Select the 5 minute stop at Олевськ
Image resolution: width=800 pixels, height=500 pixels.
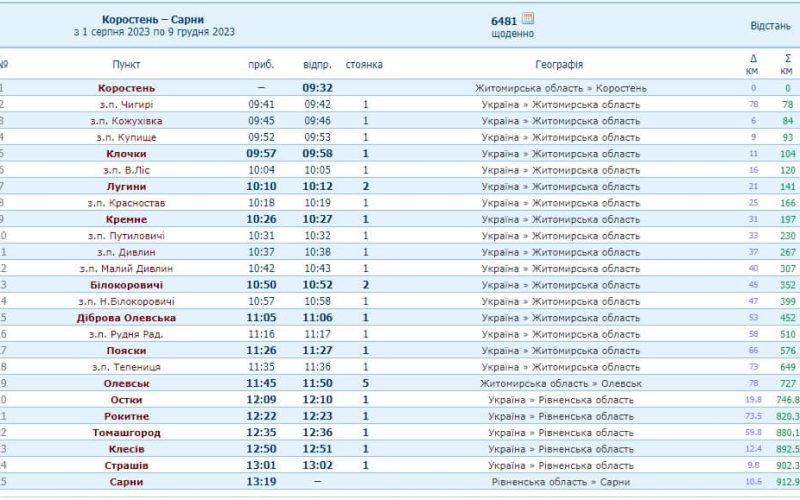(x=365, y=383)
